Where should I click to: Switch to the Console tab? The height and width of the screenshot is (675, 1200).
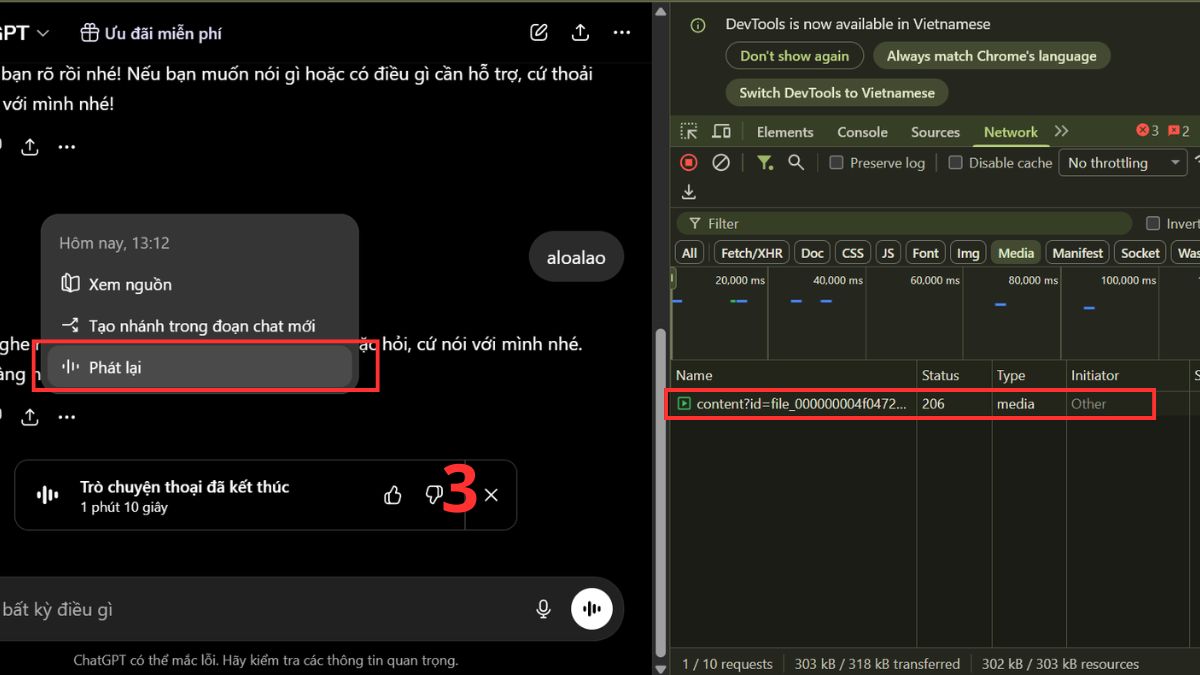pyautogui.click(x=862, y=132)
